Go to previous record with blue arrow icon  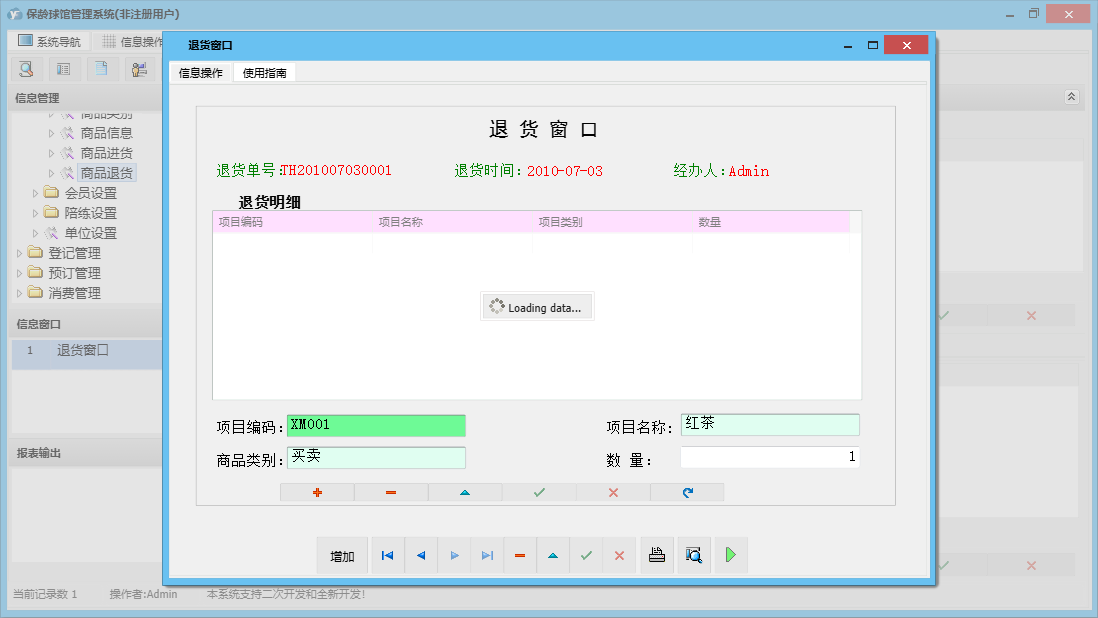click(x=420, y=555)
